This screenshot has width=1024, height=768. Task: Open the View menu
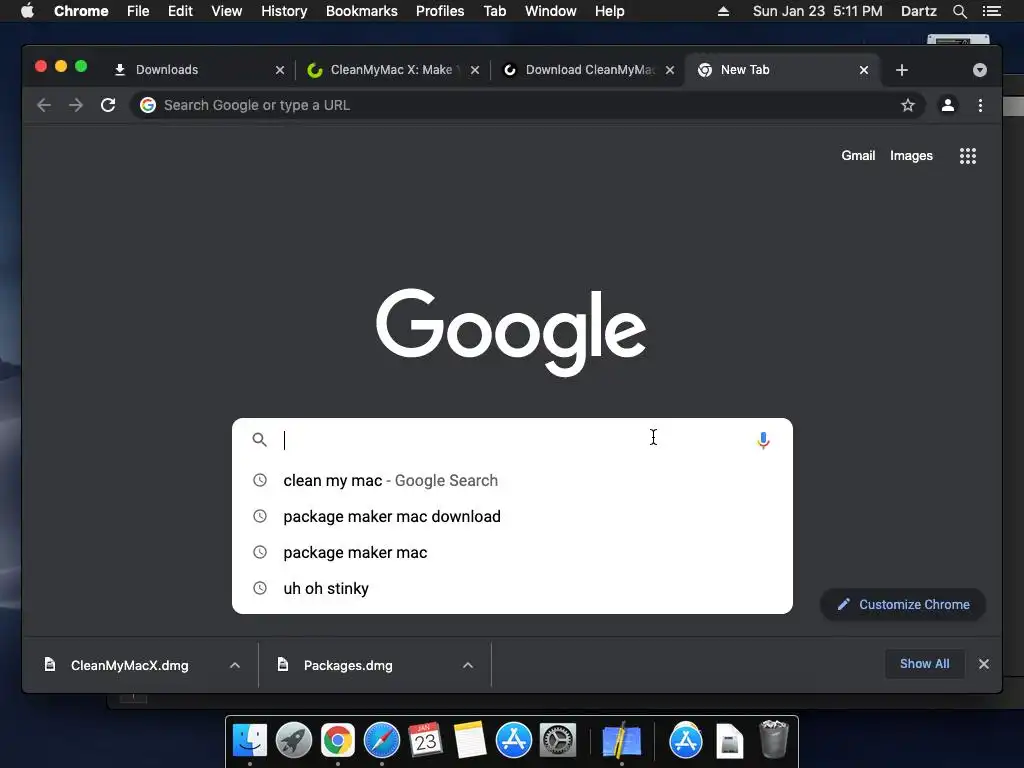tap(227, 11)
